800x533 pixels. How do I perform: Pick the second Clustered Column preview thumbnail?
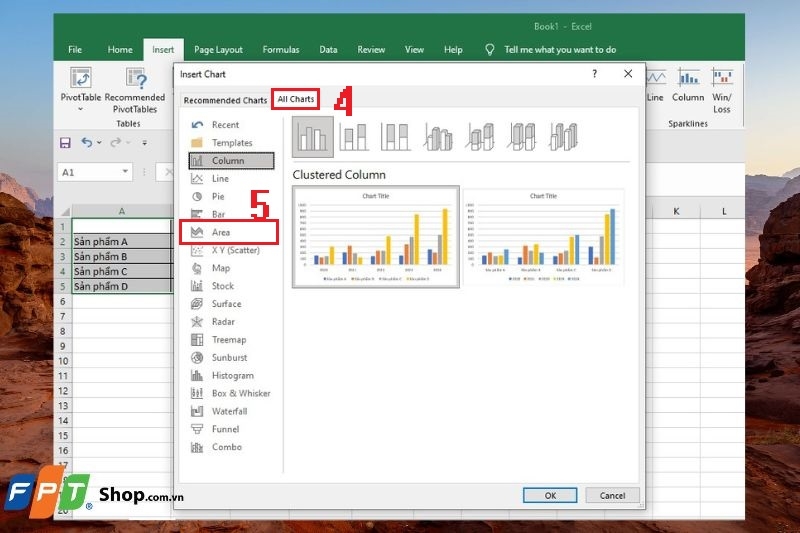(x=543, y=237)
